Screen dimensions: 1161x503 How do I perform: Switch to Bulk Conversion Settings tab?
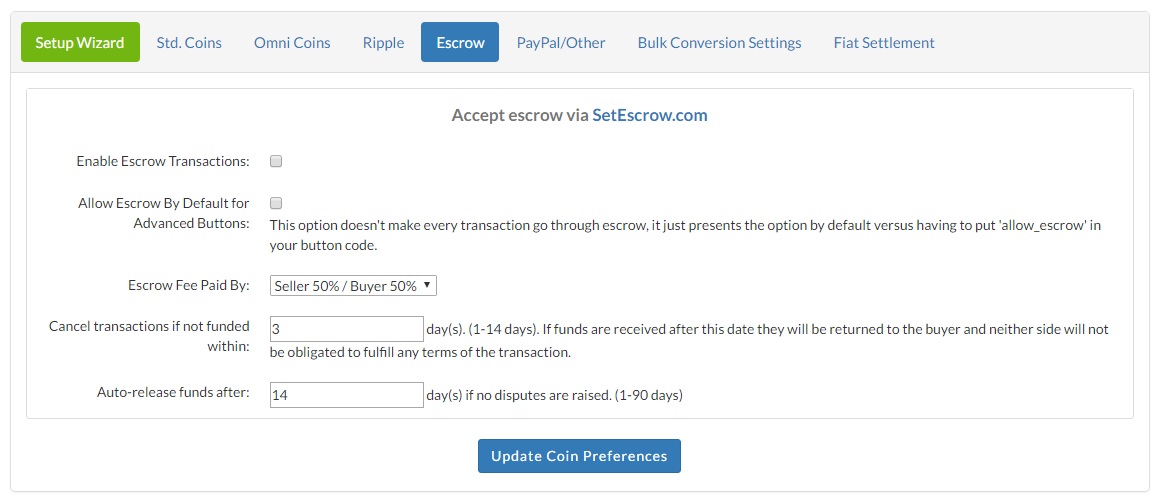click(x=719, y=43)
